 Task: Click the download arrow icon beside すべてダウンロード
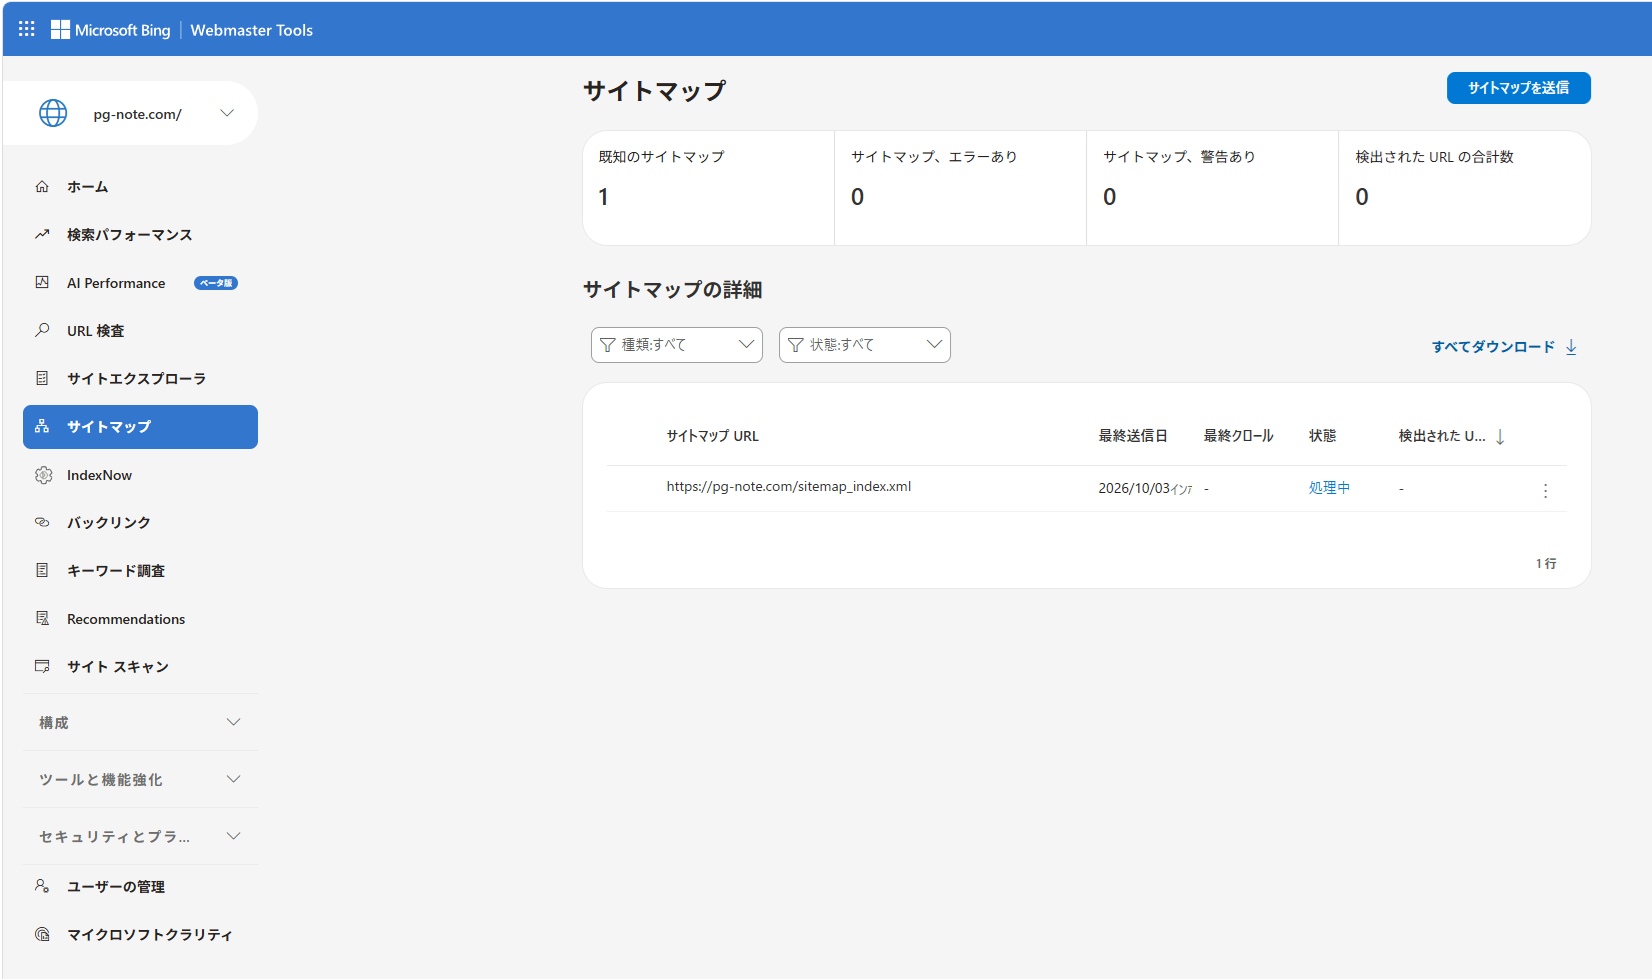pos(1571,347)
